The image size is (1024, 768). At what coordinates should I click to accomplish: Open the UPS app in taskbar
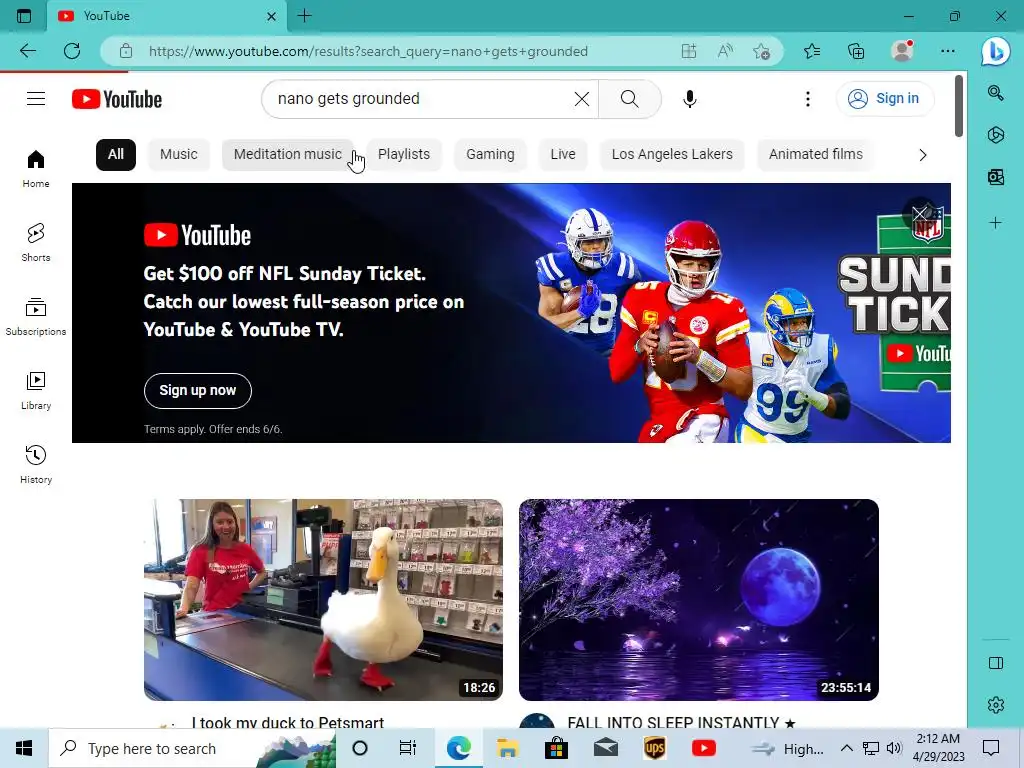pyautogui.click(x=654, y=748)
